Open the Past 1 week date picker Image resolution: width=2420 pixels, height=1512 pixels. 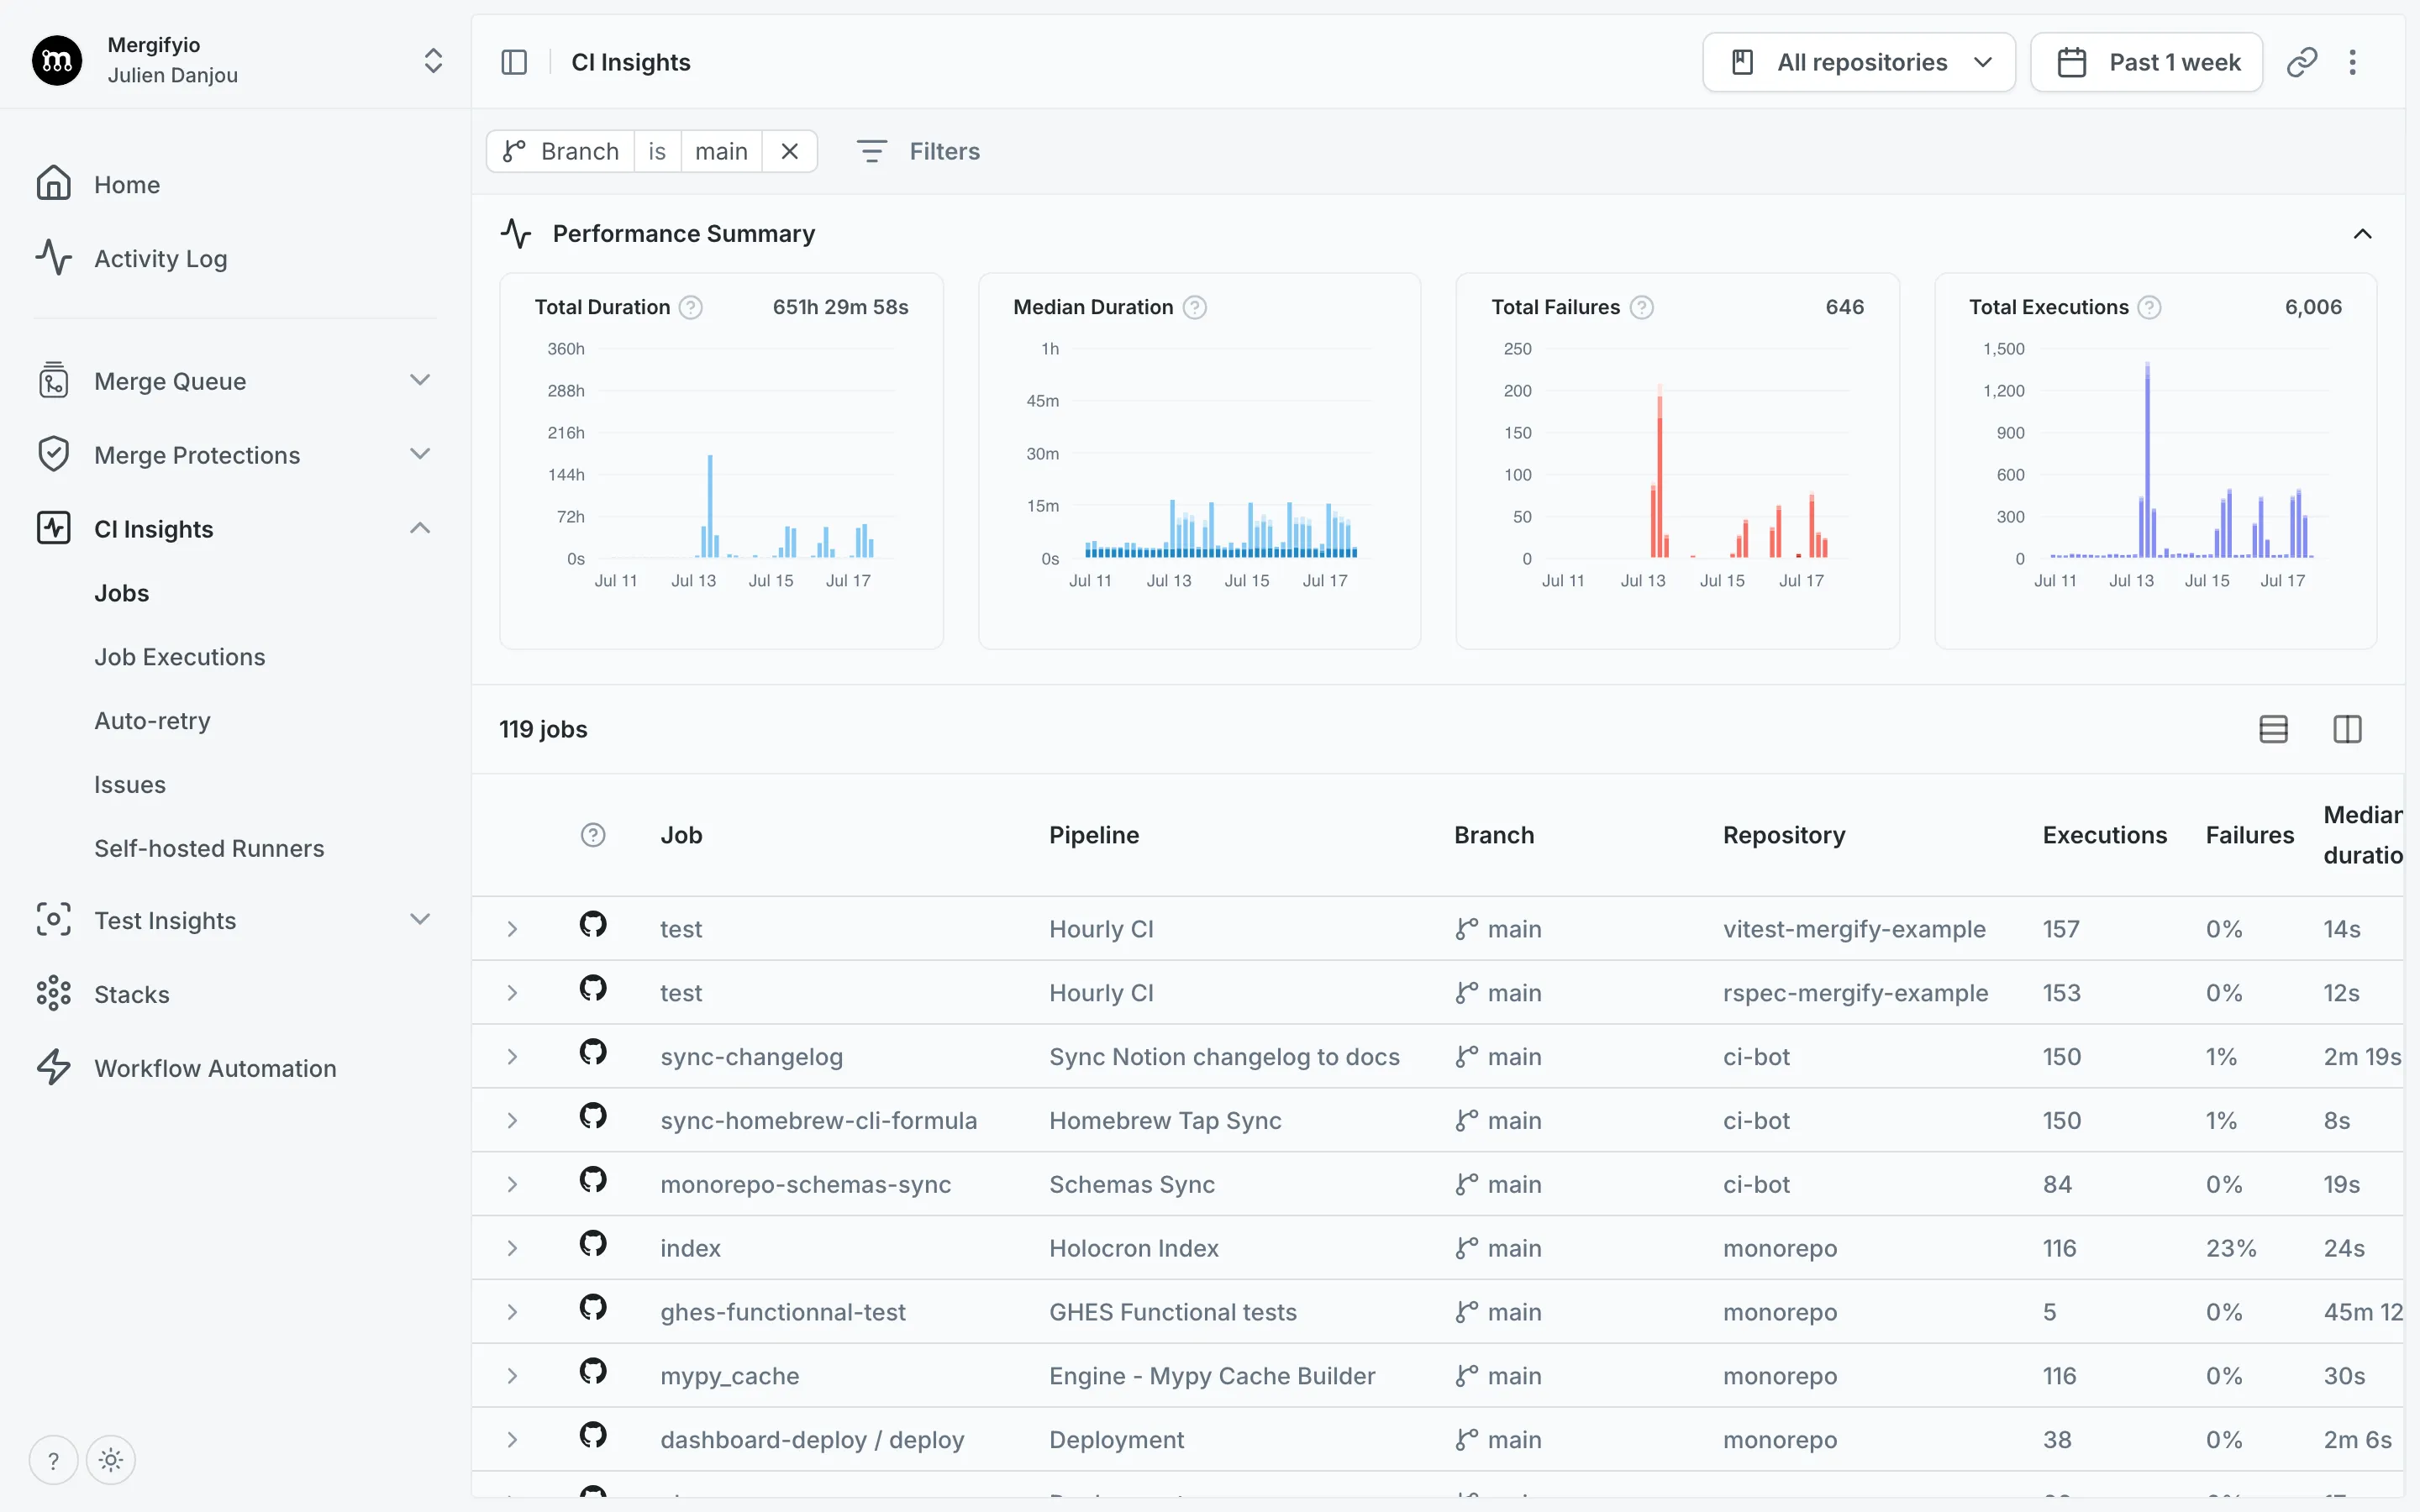click(2146, 62)
